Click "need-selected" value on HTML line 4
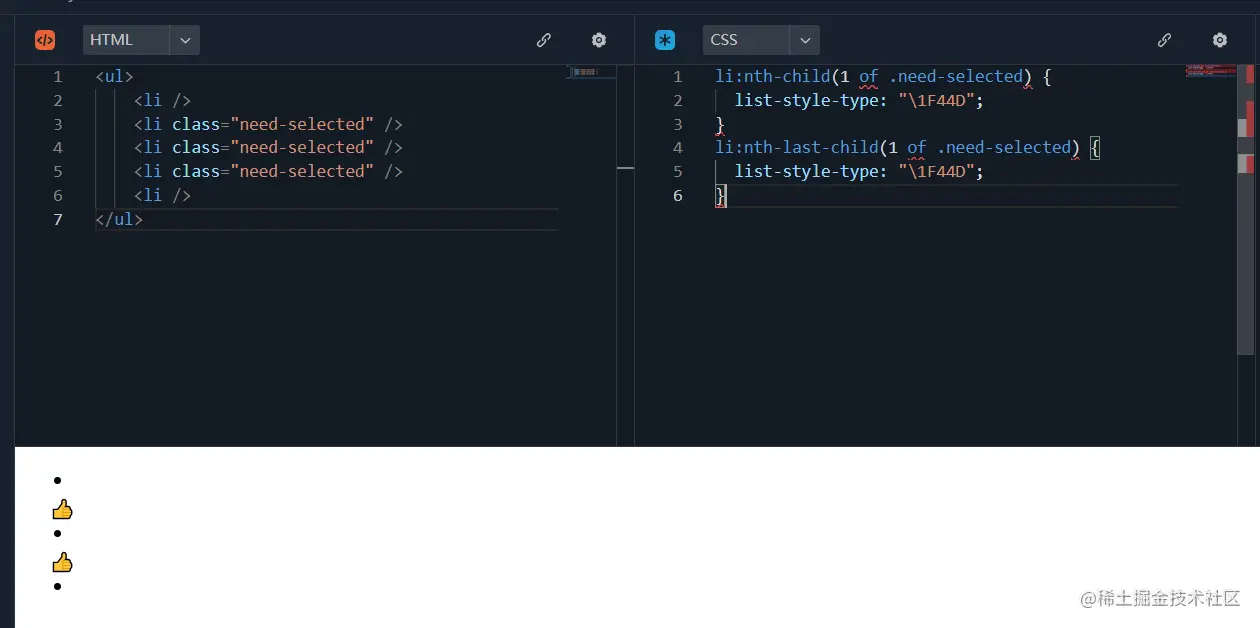 click(302, 147)
